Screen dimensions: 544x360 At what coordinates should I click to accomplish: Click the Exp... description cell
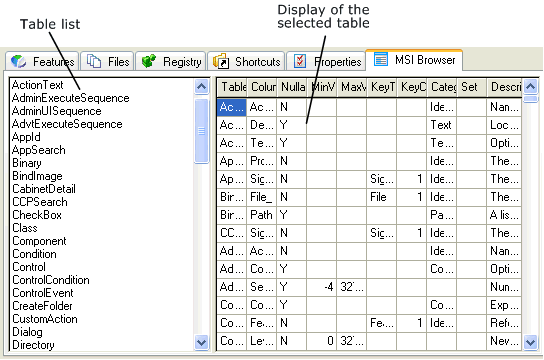(x=504, y=305)
